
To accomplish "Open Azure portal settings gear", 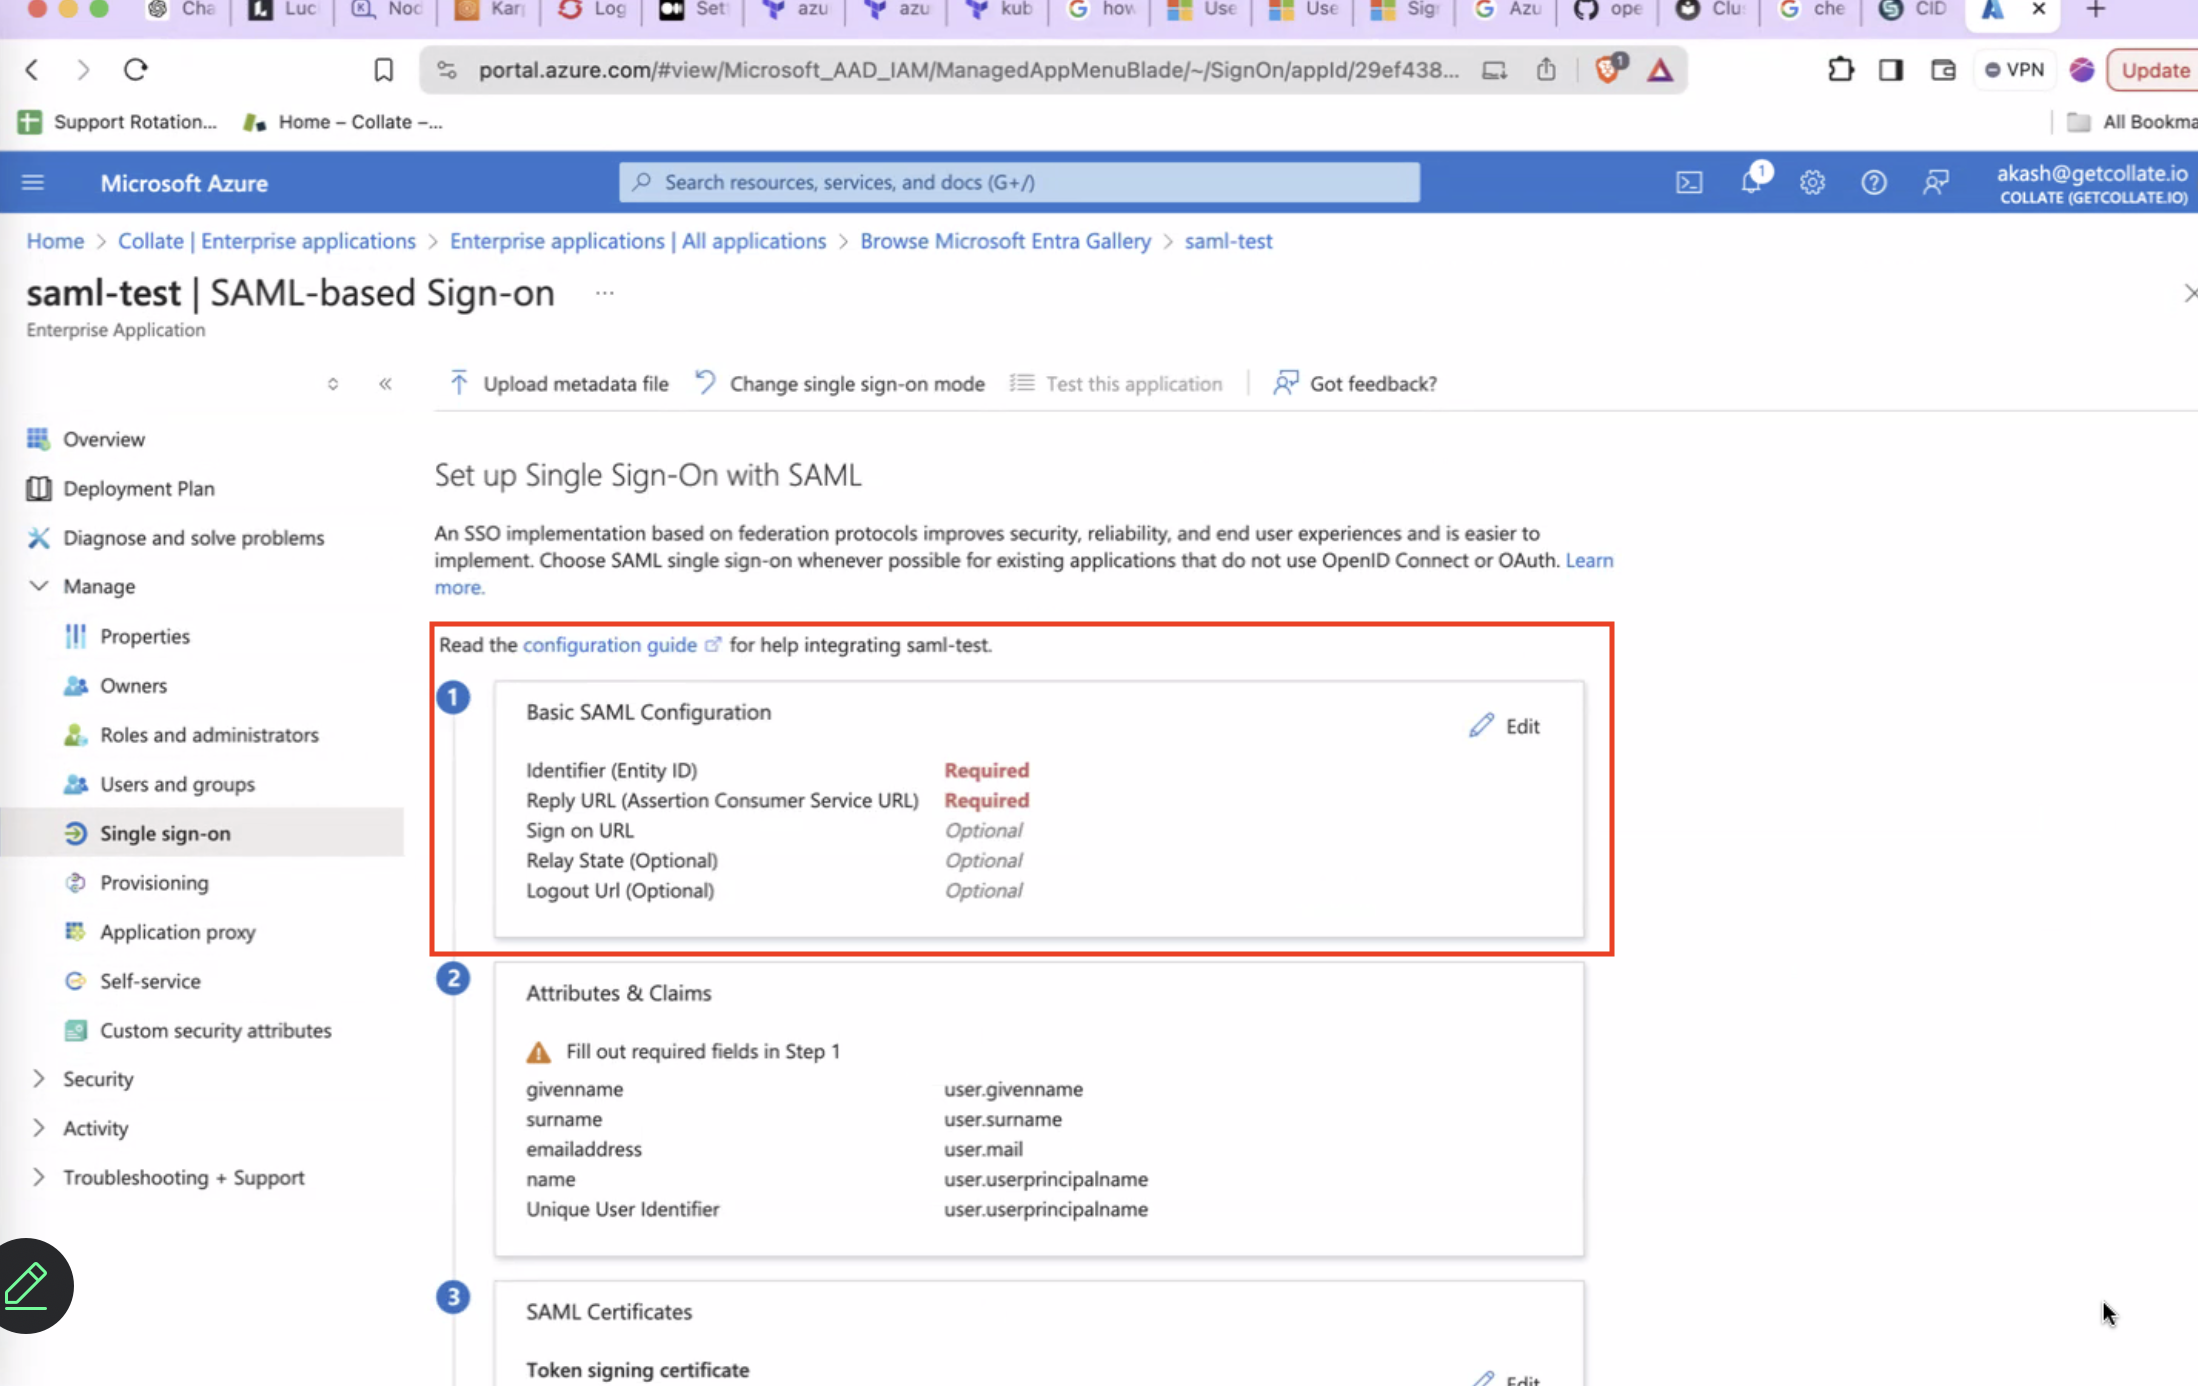I will [x=1813, y=182].
